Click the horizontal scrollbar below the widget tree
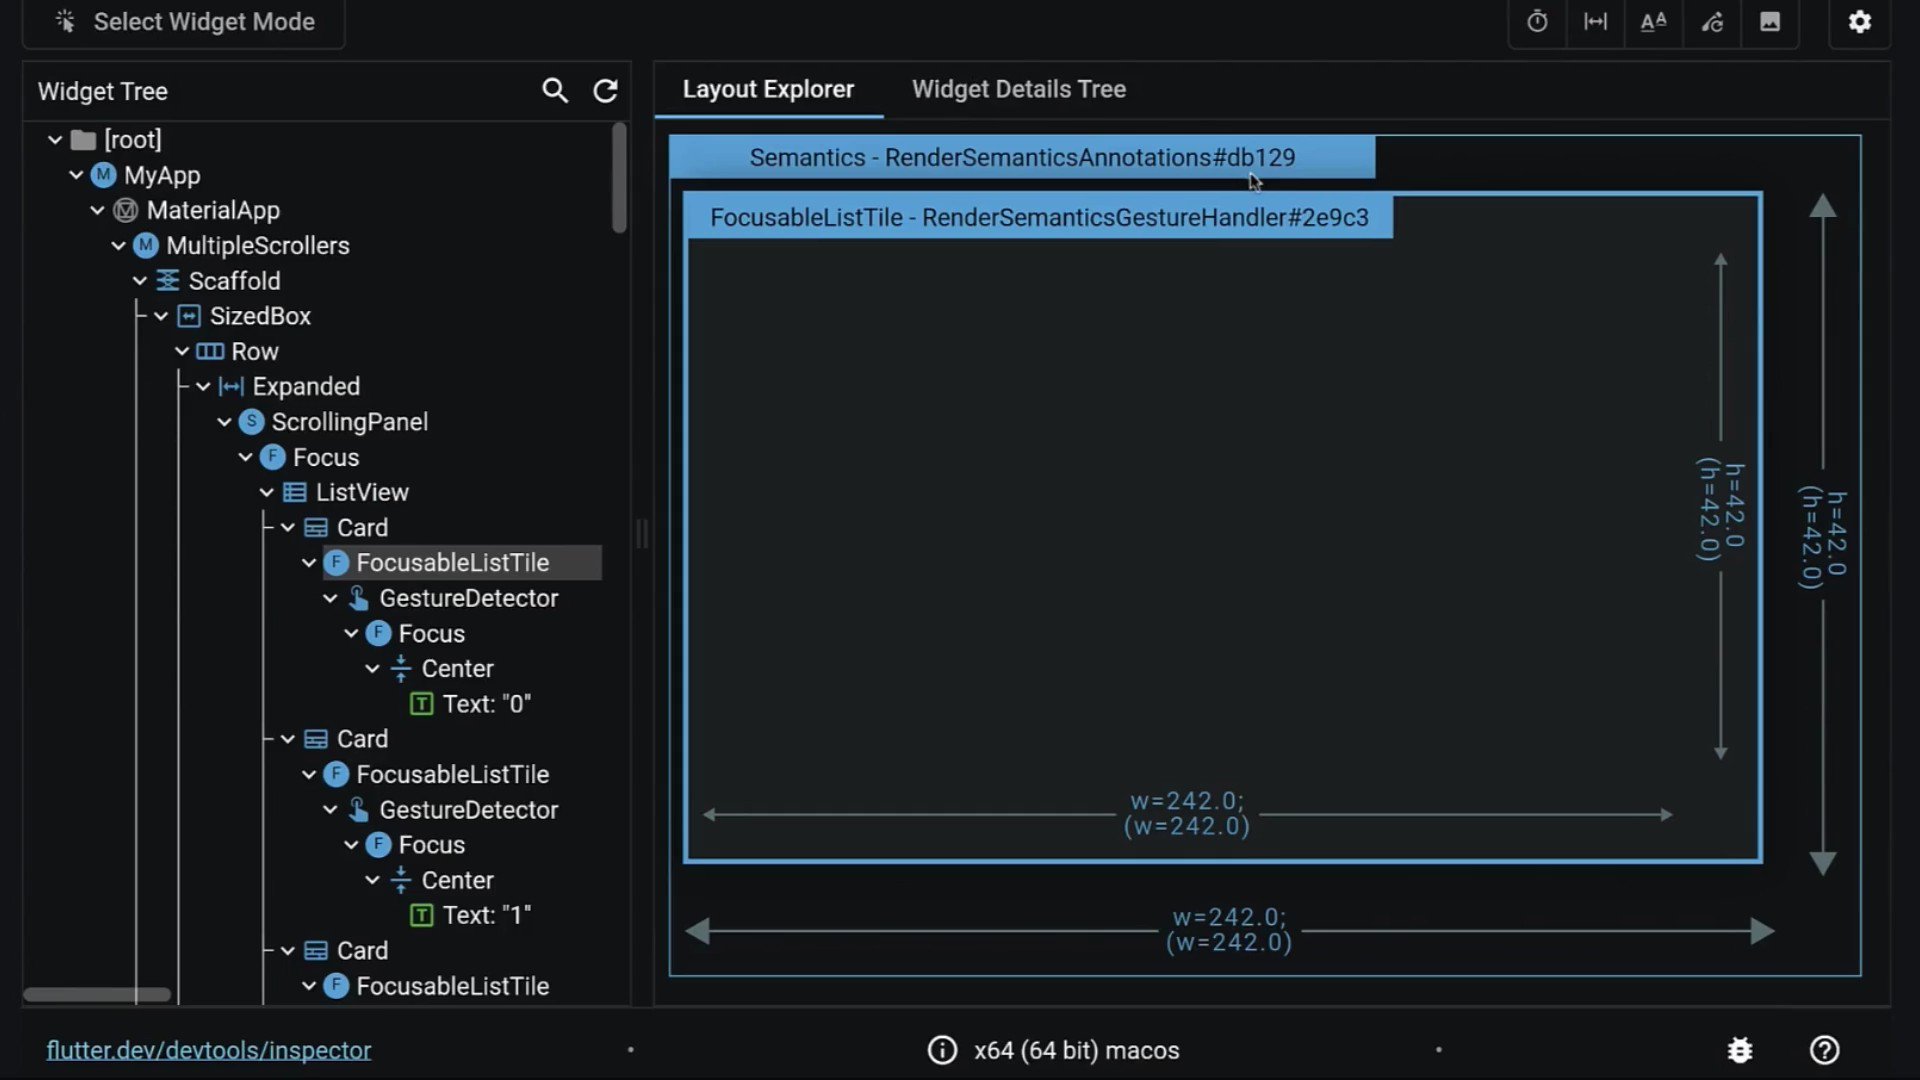 pyautogui.click(x=96, y=994)
